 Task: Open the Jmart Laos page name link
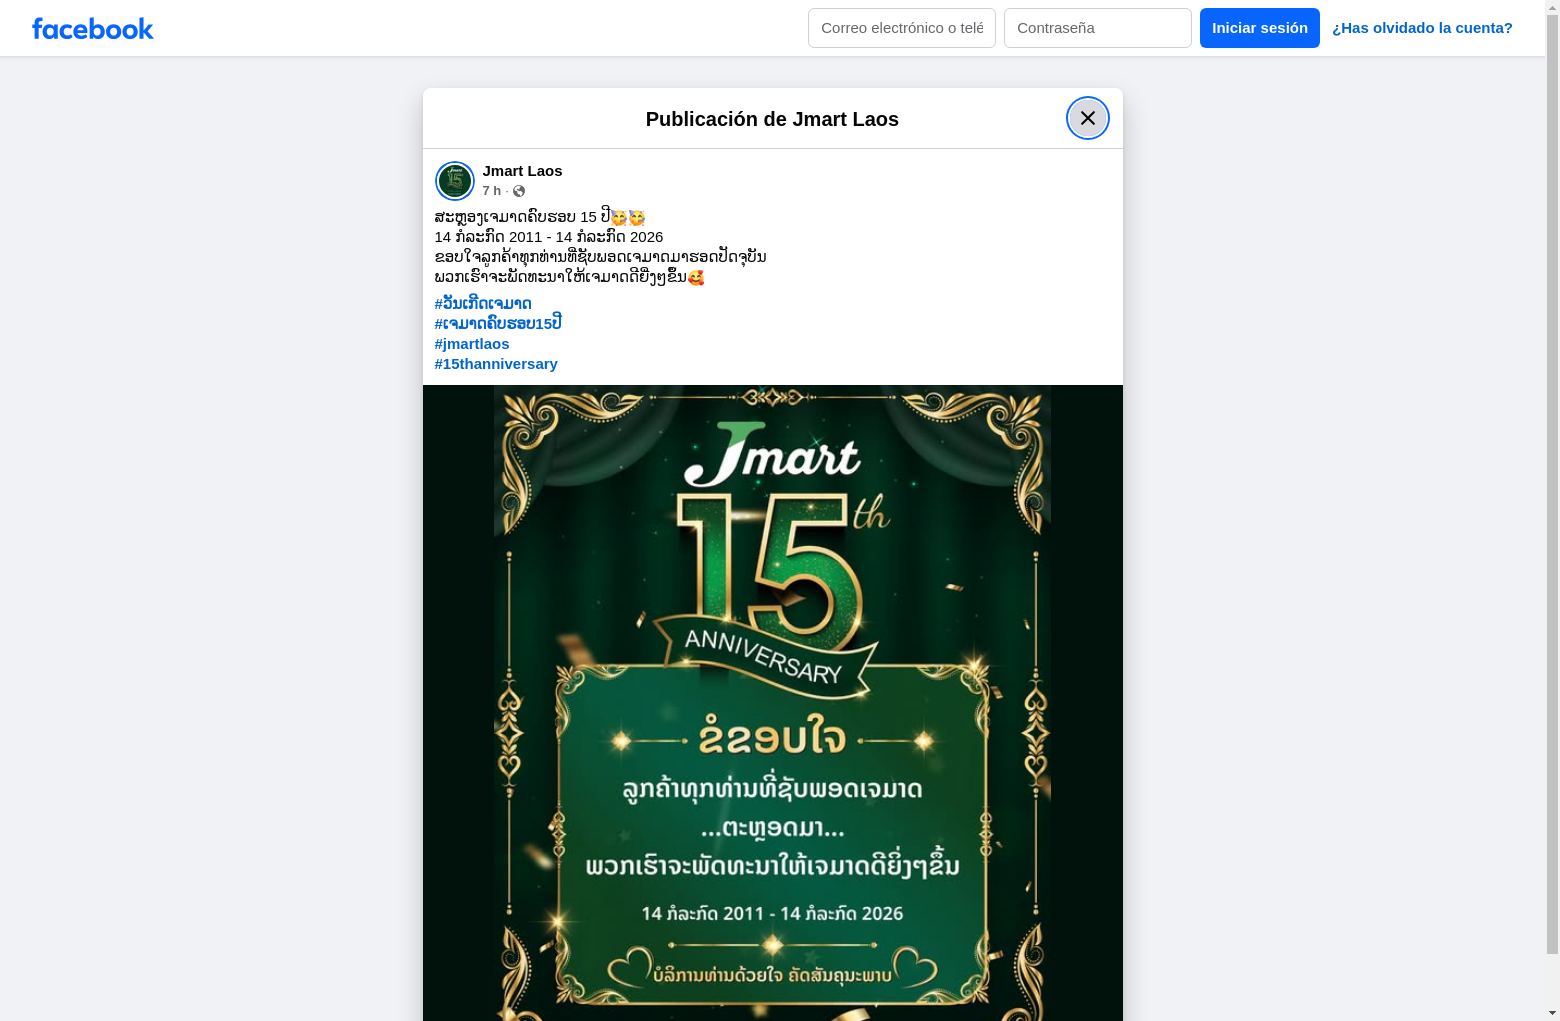tap(522, 171)
